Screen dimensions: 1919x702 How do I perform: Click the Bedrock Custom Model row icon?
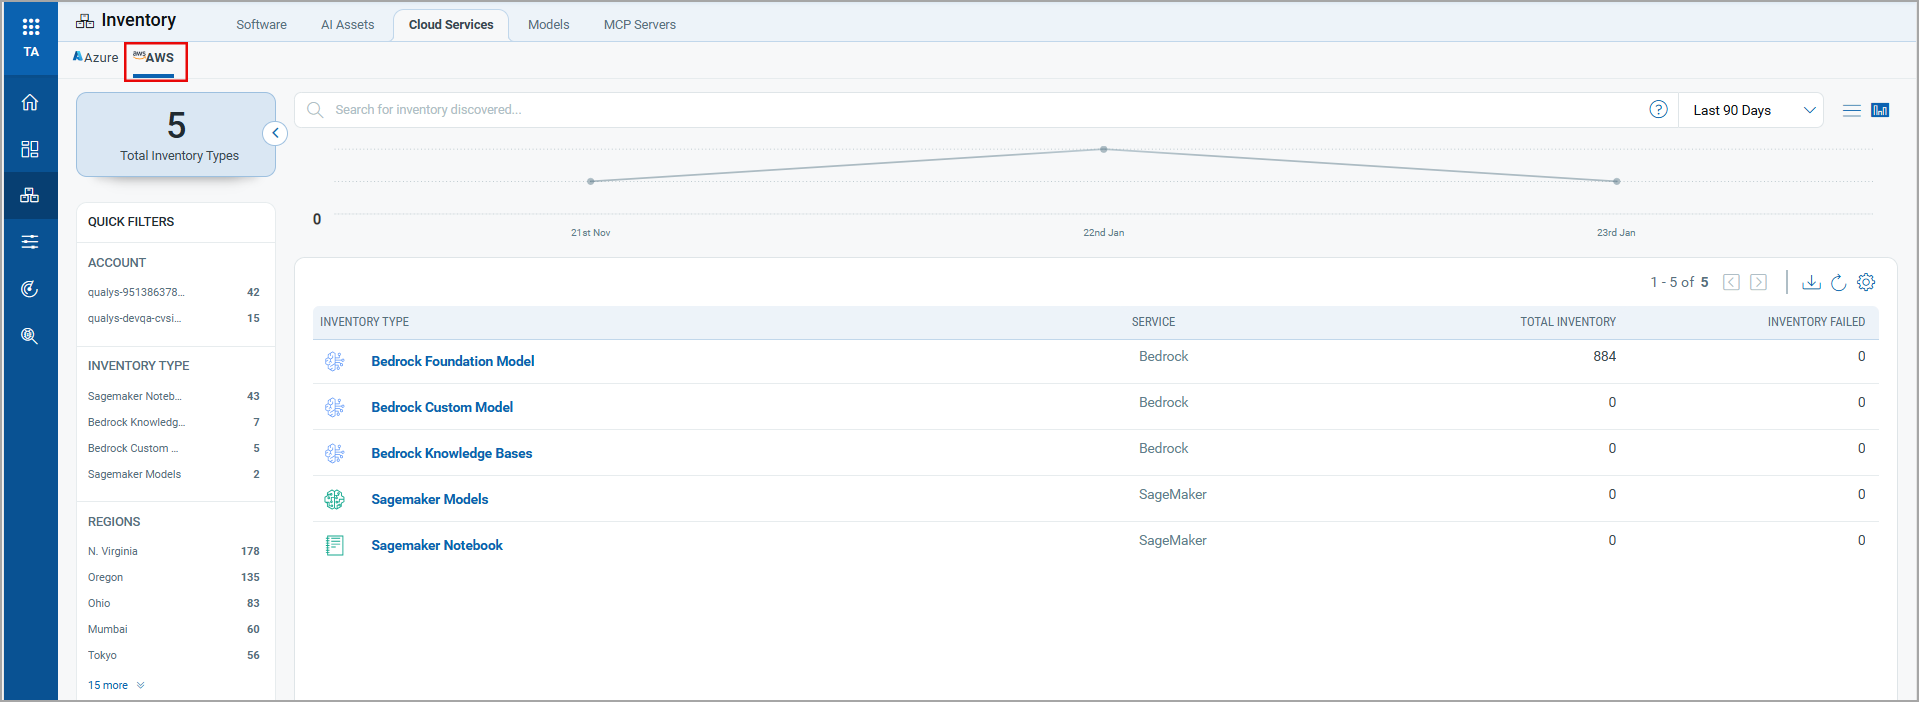(x=335, y=407)
